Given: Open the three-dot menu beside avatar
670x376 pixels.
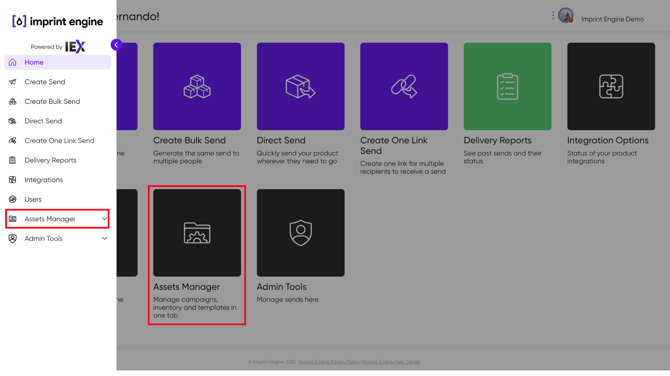Looking at the screenshot, I should [x=553, y=15].
